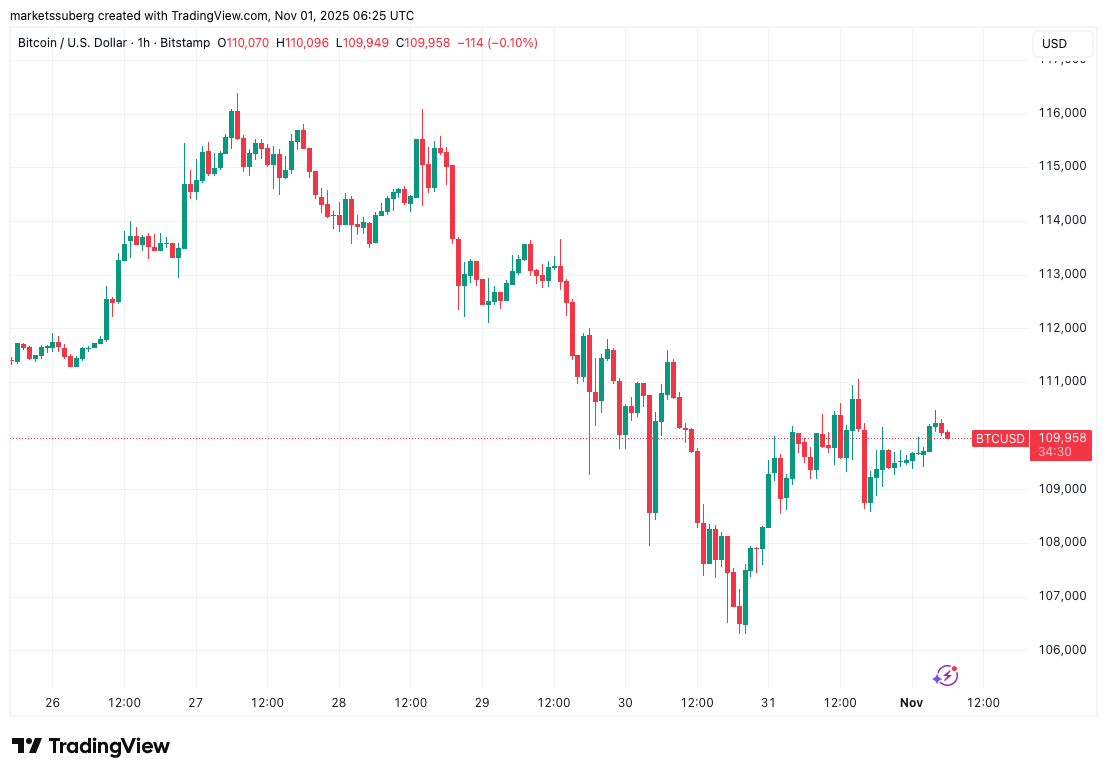Open the USD currency dropdown
Viewport: 1107px width, 776px height.
click(1054, 44)
